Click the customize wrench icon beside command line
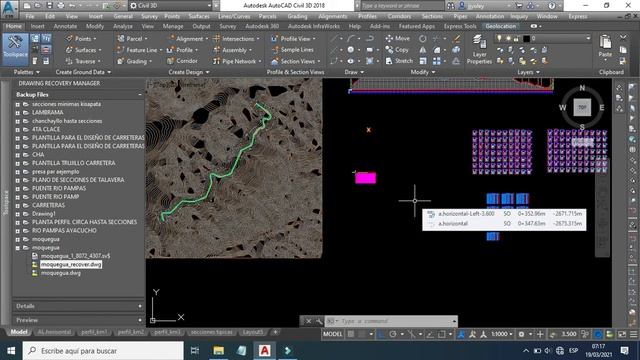 [319, 321]
